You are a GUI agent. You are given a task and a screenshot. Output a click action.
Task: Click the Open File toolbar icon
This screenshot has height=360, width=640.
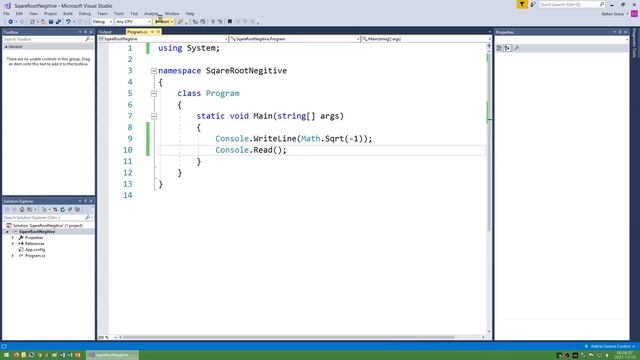pos(43,22)
